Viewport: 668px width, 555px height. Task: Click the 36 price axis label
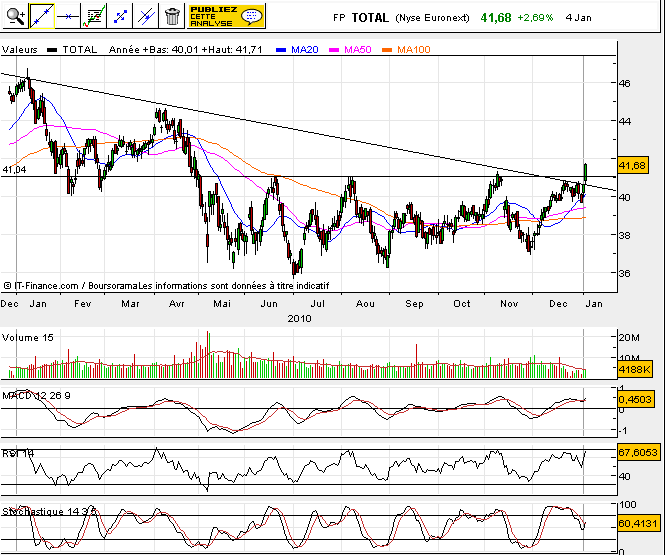[624, 273]
